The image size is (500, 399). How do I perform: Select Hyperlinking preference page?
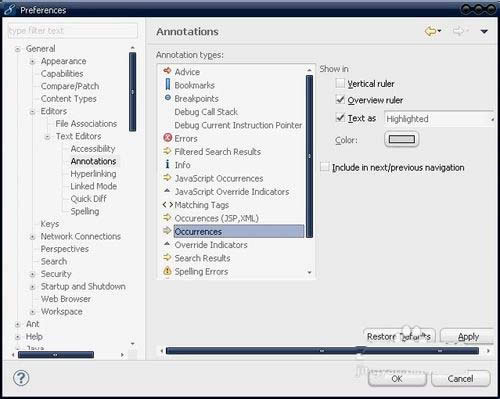tap(93, 174)
